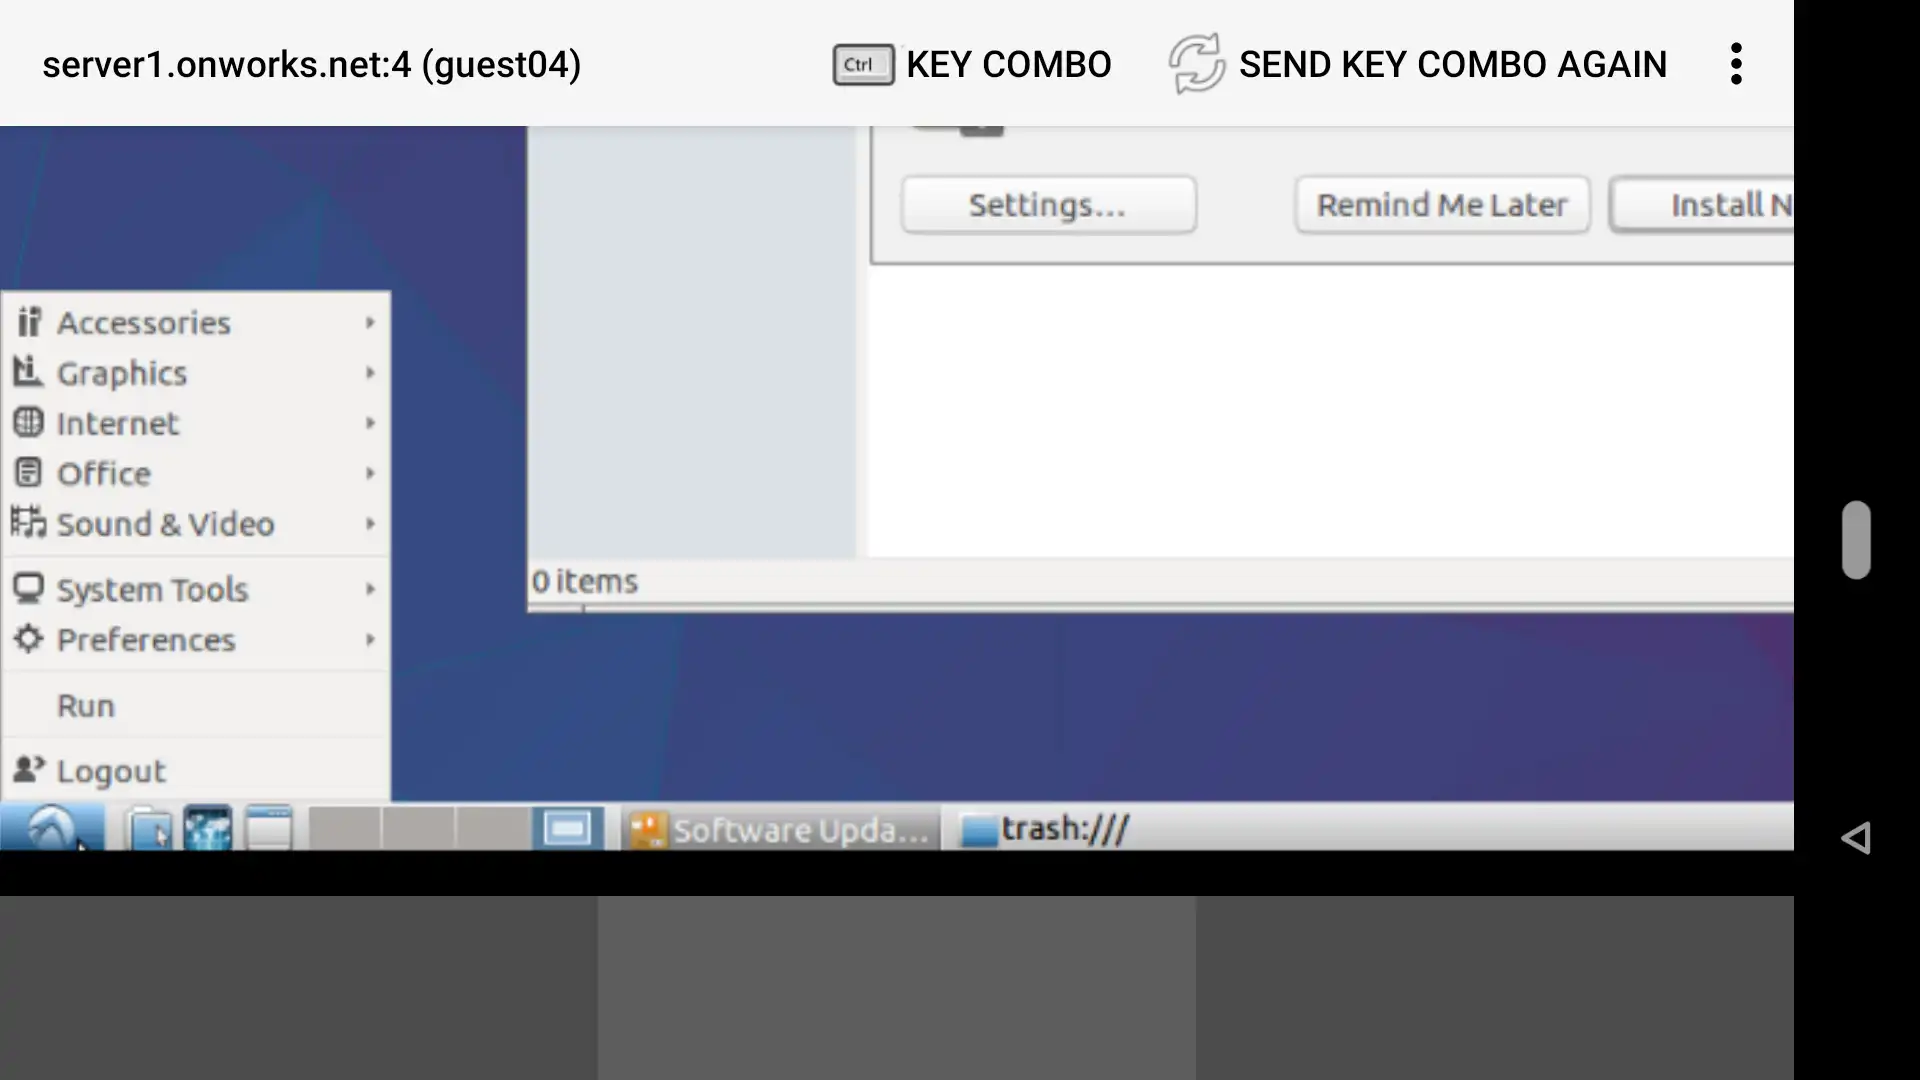
Task: Click the Accessories submenu arrow
Action: point(369,322)
